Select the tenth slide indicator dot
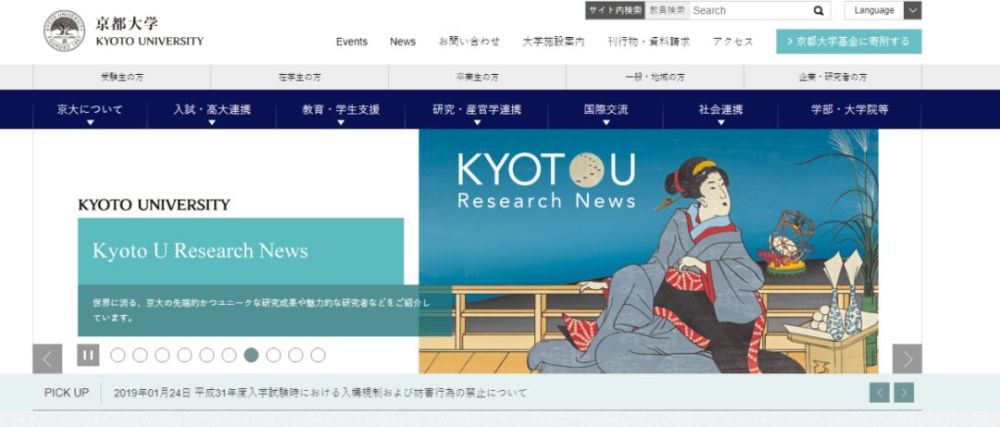Screen dimensions: 1000x427 (318, 355)
